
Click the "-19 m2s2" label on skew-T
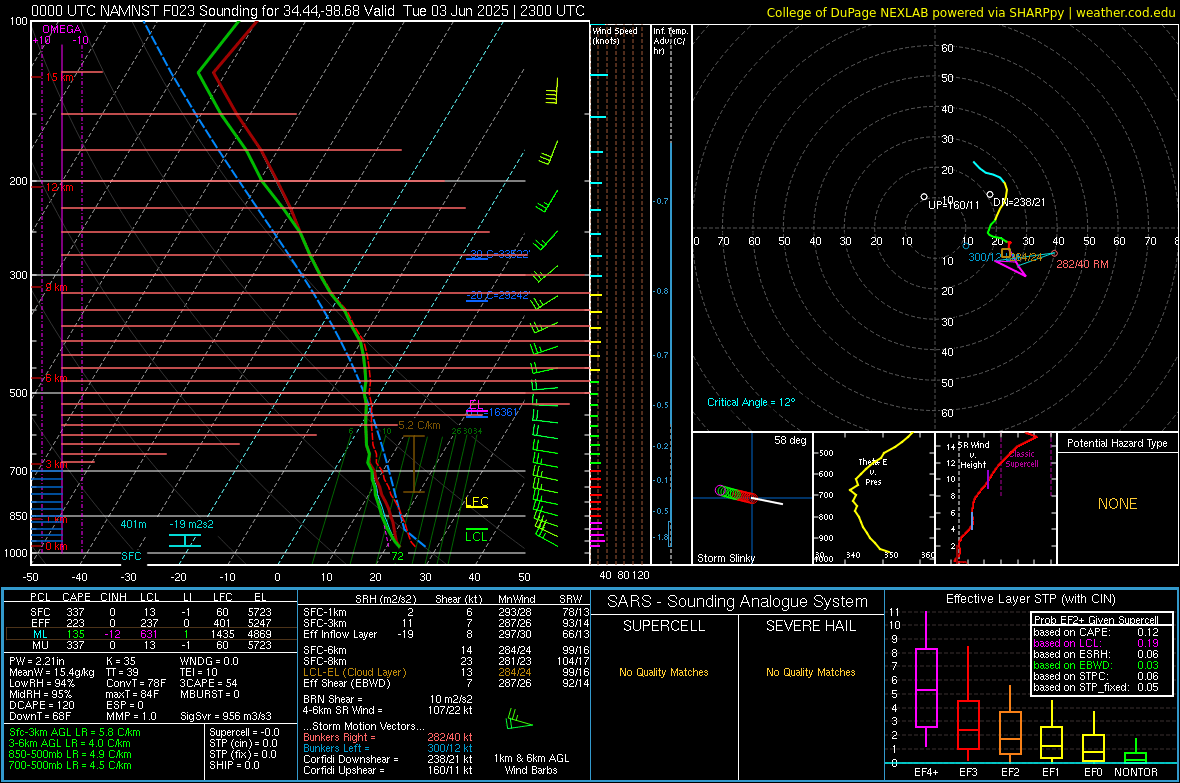(191, 524)
